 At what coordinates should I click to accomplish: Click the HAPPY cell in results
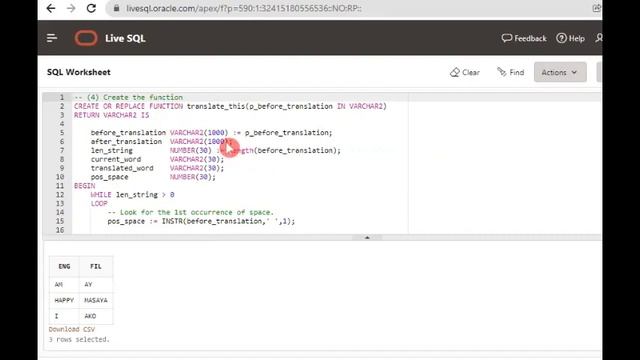click(x=64, y=300)
